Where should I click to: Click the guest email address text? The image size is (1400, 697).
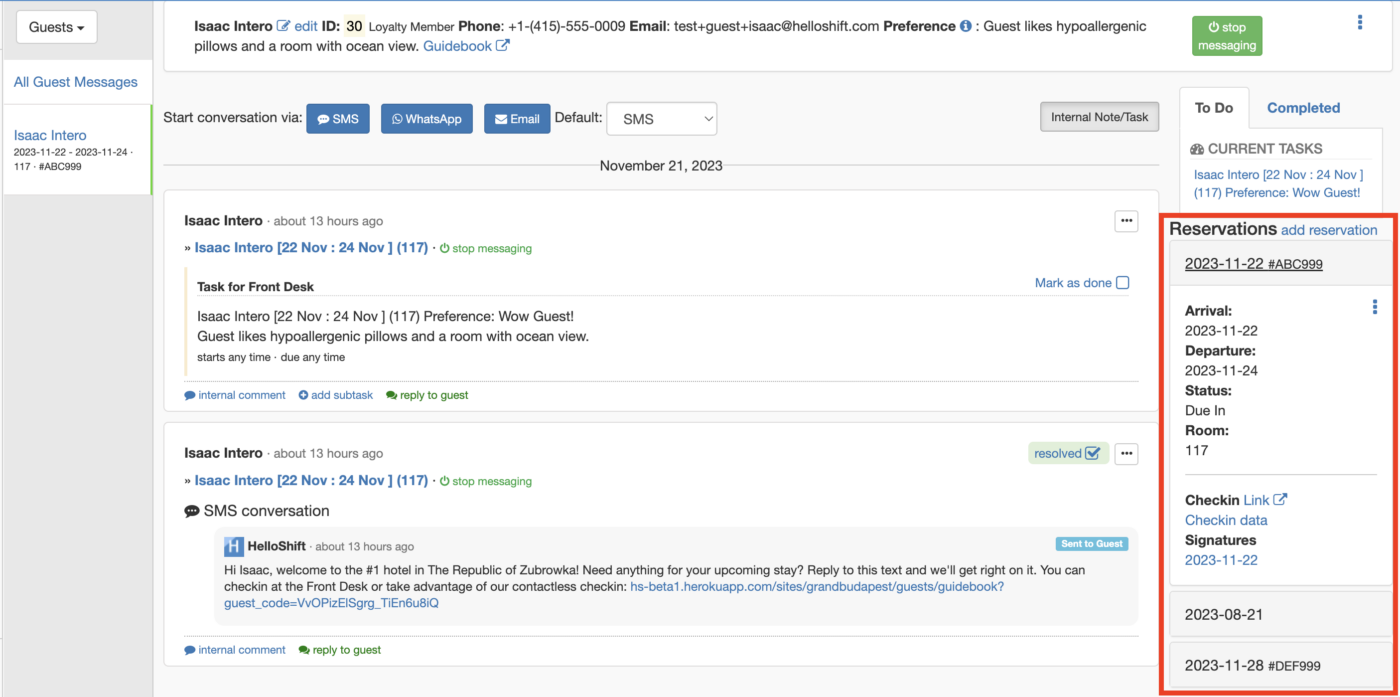[x=776, y=26]
